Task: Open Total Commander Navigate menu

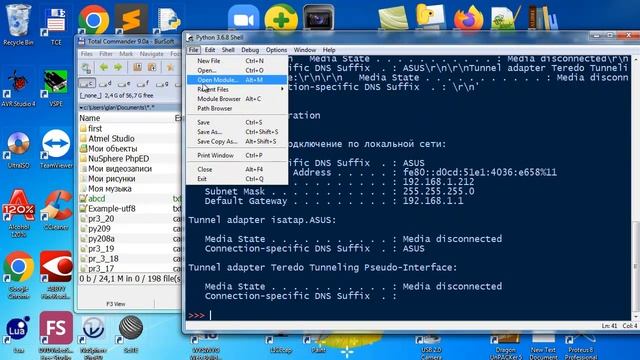Action: tap(151, 54)
